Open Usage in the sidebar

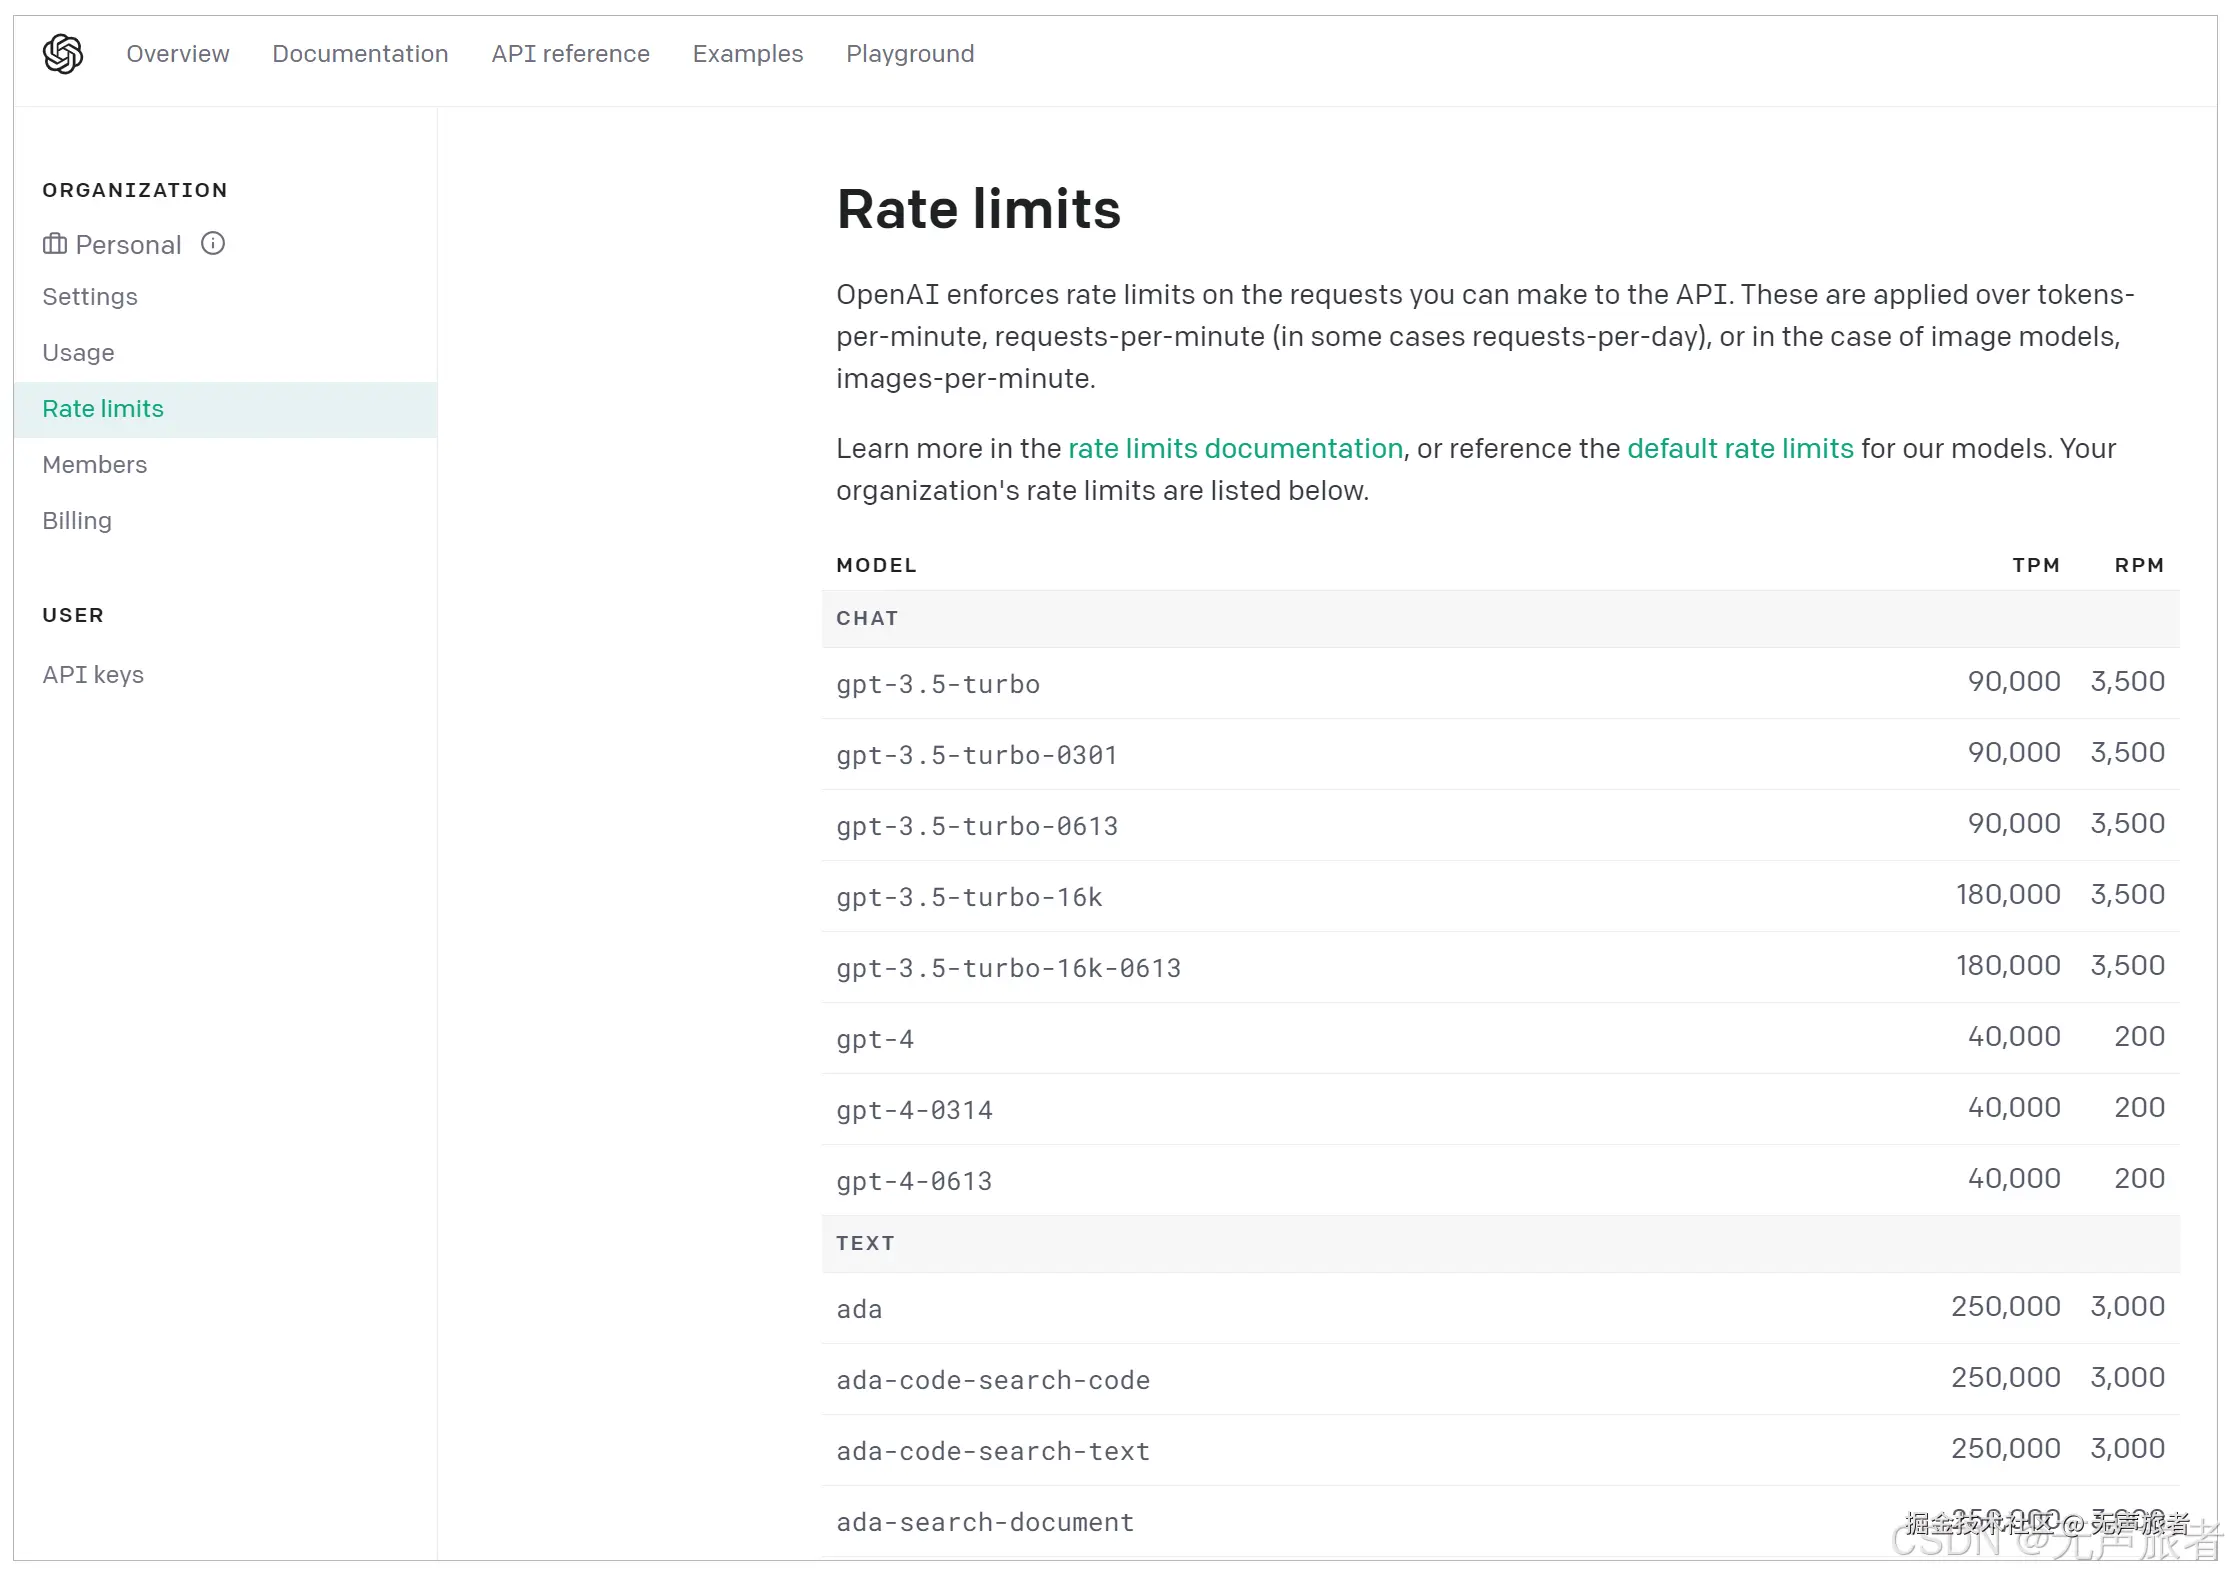click(78, 353)
